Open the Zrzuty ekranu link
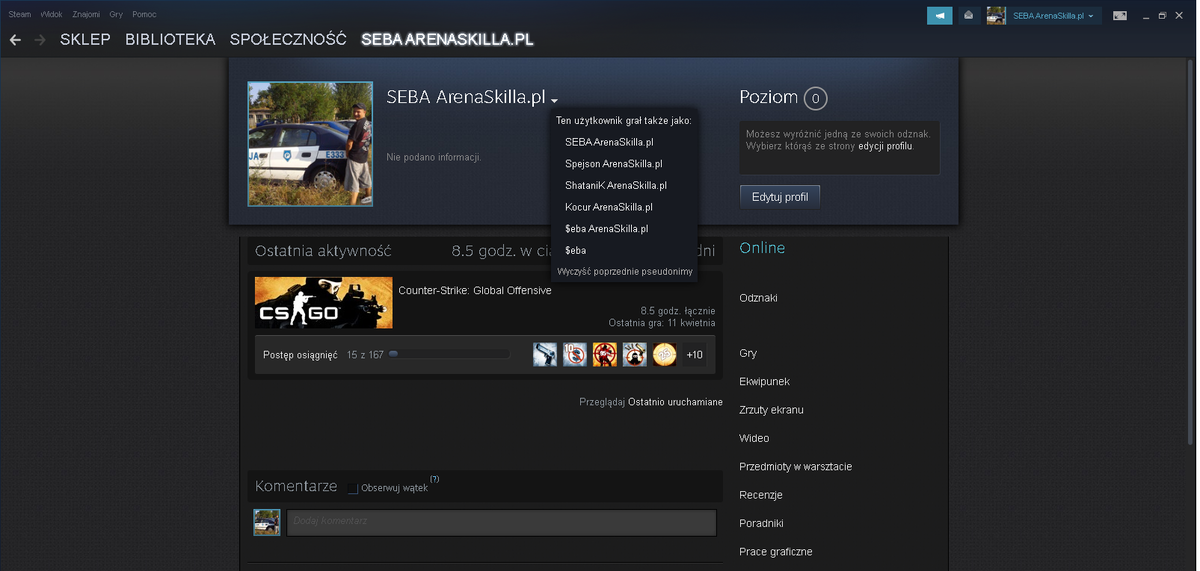Viewport: 1200px width, 571px height. point(771,410)
